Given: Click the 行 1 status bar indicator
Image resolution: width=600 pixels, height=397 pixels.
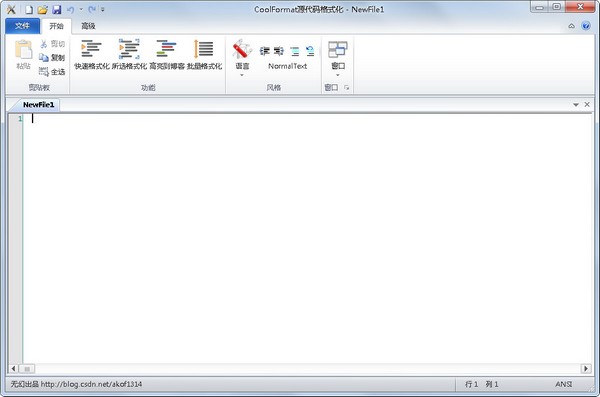Looking at the screenshot, I should [x=471, y=384].
